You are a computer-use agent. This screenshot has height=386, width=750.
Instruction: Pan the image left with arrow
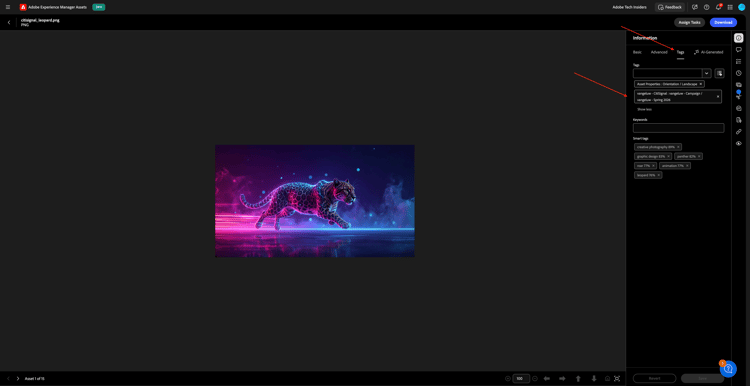click(x=547, y=378)
